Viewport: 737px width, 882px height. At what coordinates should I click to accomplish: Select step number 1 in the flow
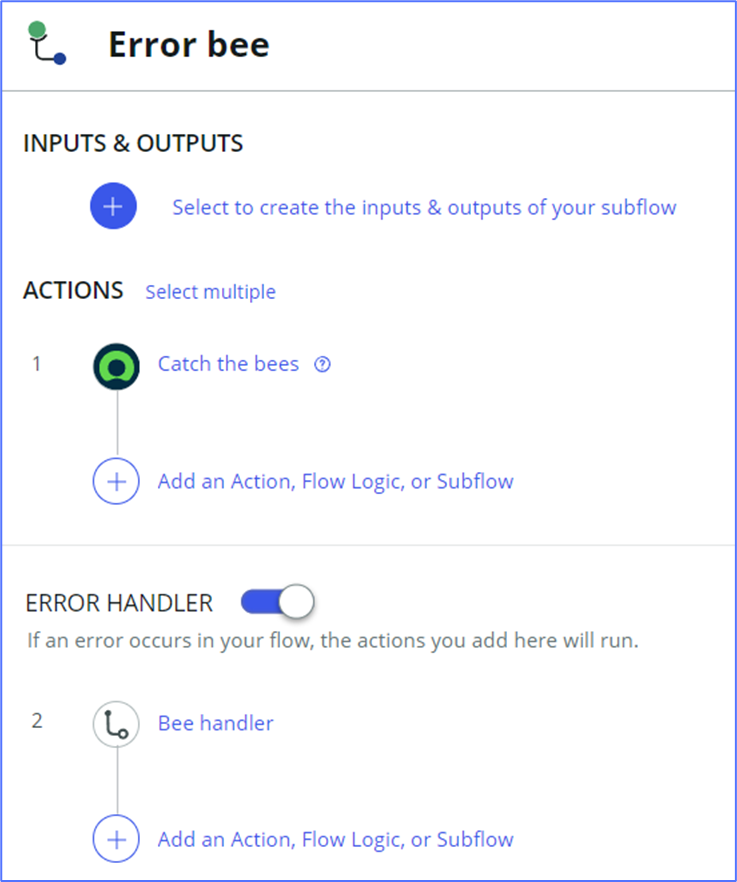(x=37, y=363)
